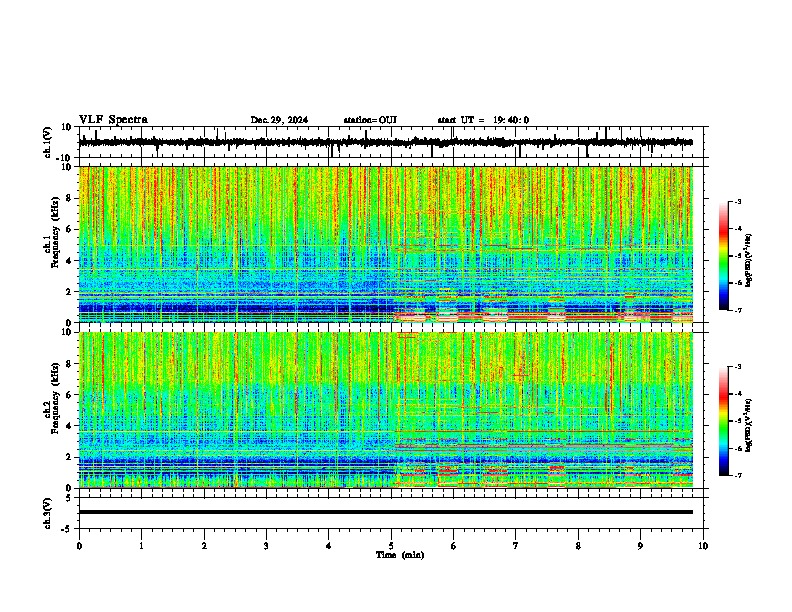Click the "4" kHz tick of ch.2 spectrogram
This screenshot has width=792, height=612.
coord(69,426)
